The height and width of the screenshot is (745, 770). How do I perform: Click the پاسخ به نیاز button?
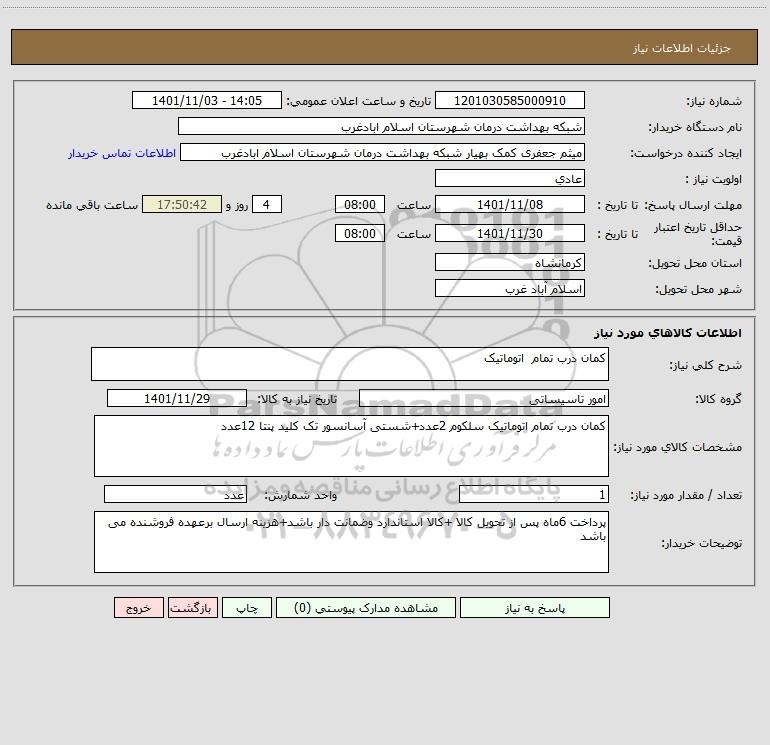(534, 607)
